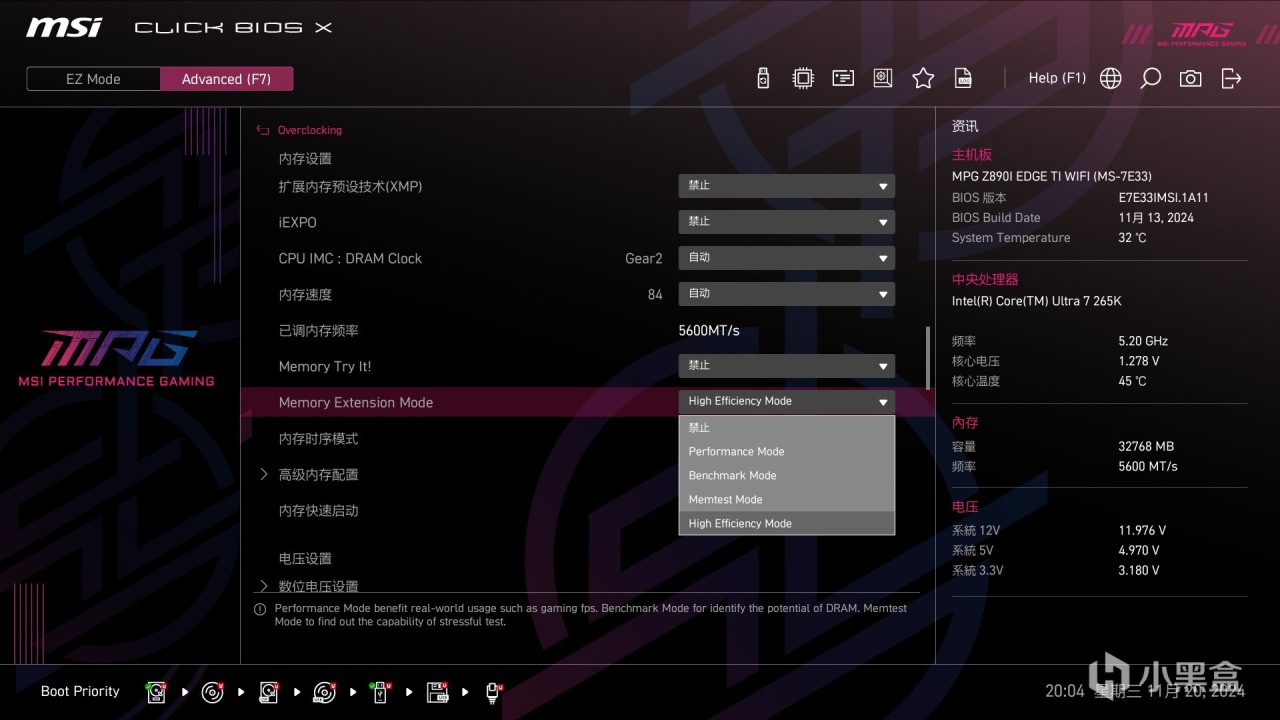Choose 禁止 in the open dropdown list
Image resolution: width=1280 pixels, height=720 pixels.
[x=786, y=427]
